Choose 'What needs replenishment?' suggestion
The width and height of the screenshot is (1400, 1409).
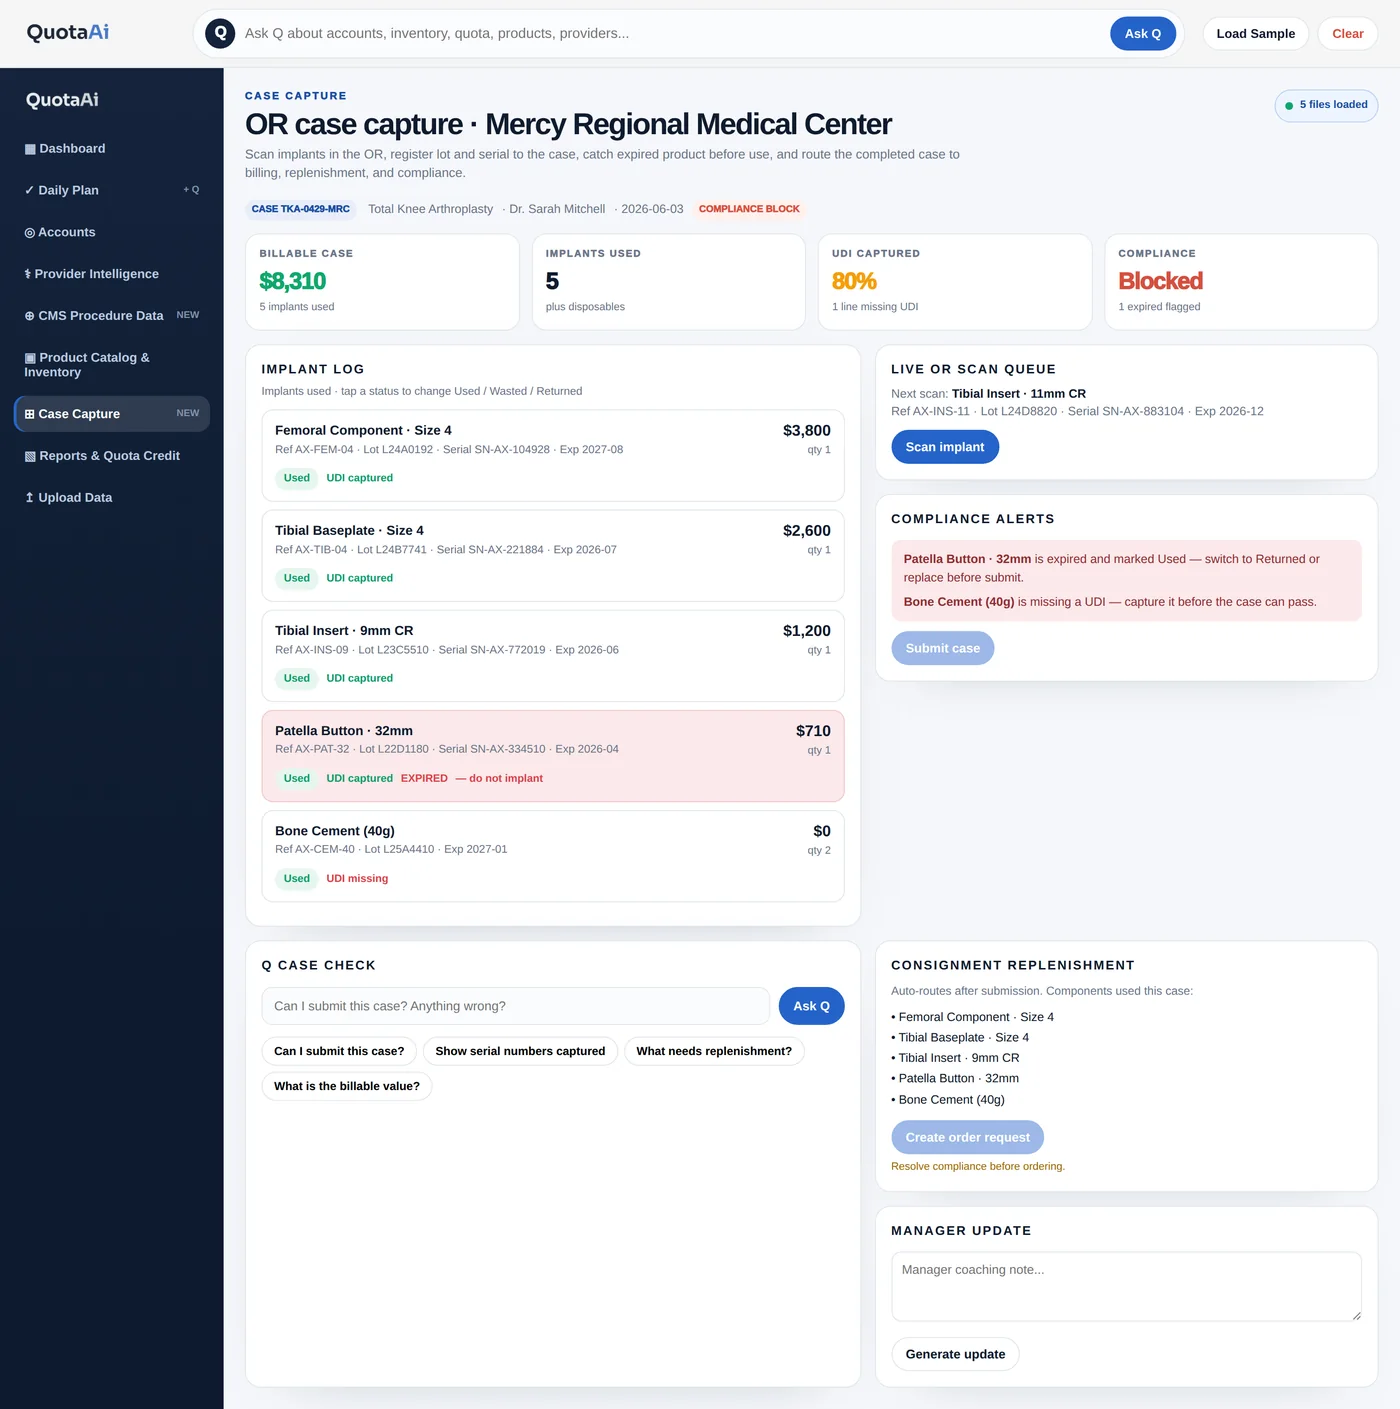[x=714, y=1051]
